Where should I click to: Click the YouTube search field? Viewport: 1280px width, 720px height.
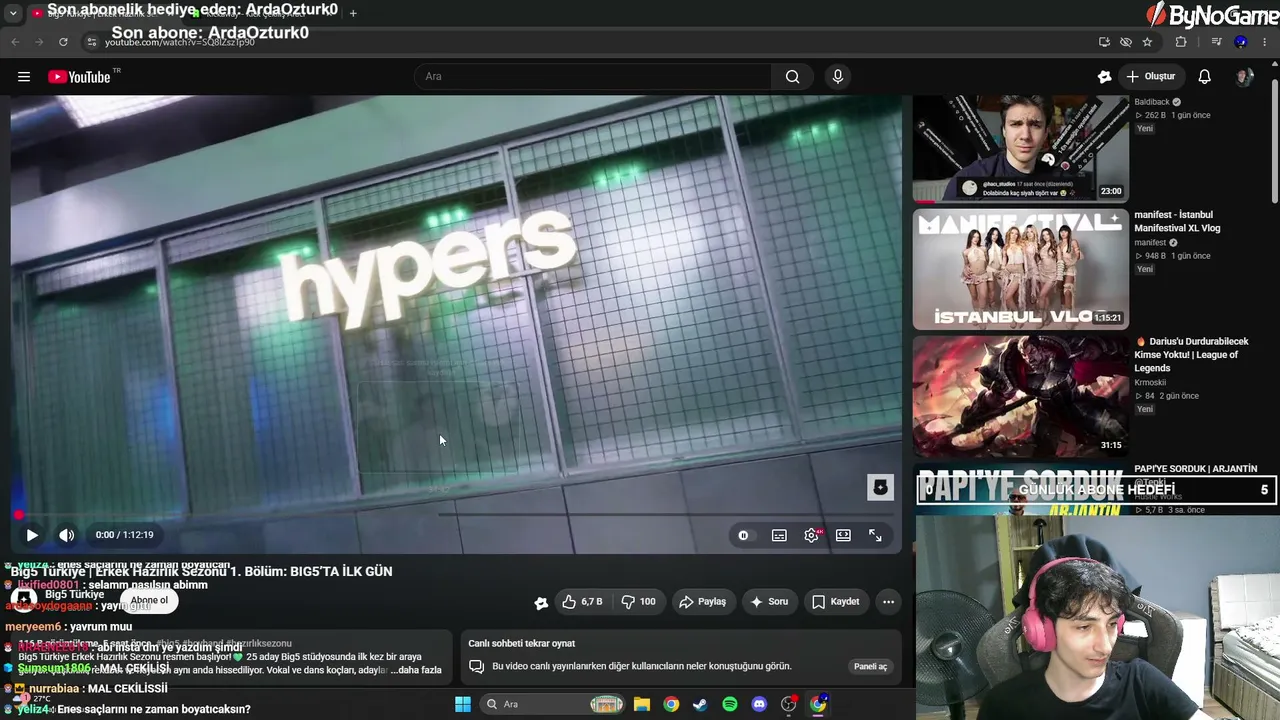[x=593, y=77]
